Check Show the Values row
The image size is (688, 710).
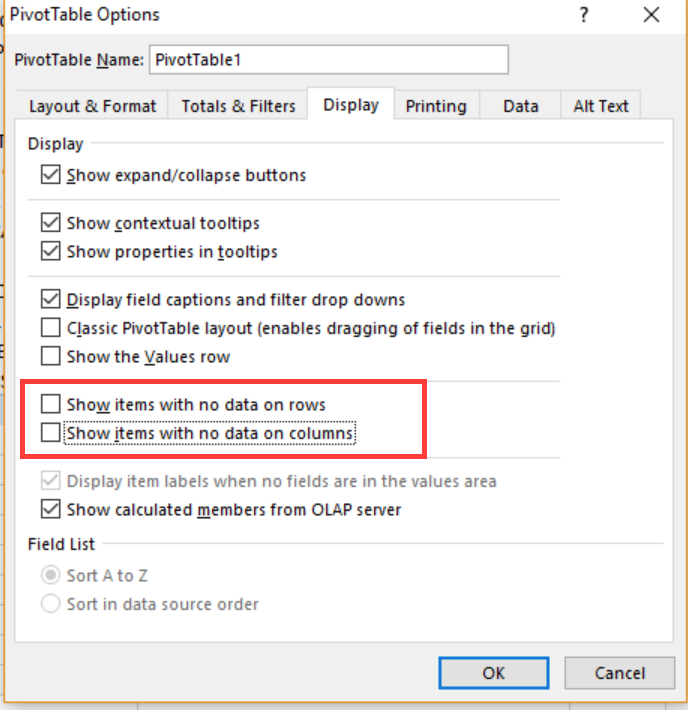pyautogui.click(x=50, y=355)
